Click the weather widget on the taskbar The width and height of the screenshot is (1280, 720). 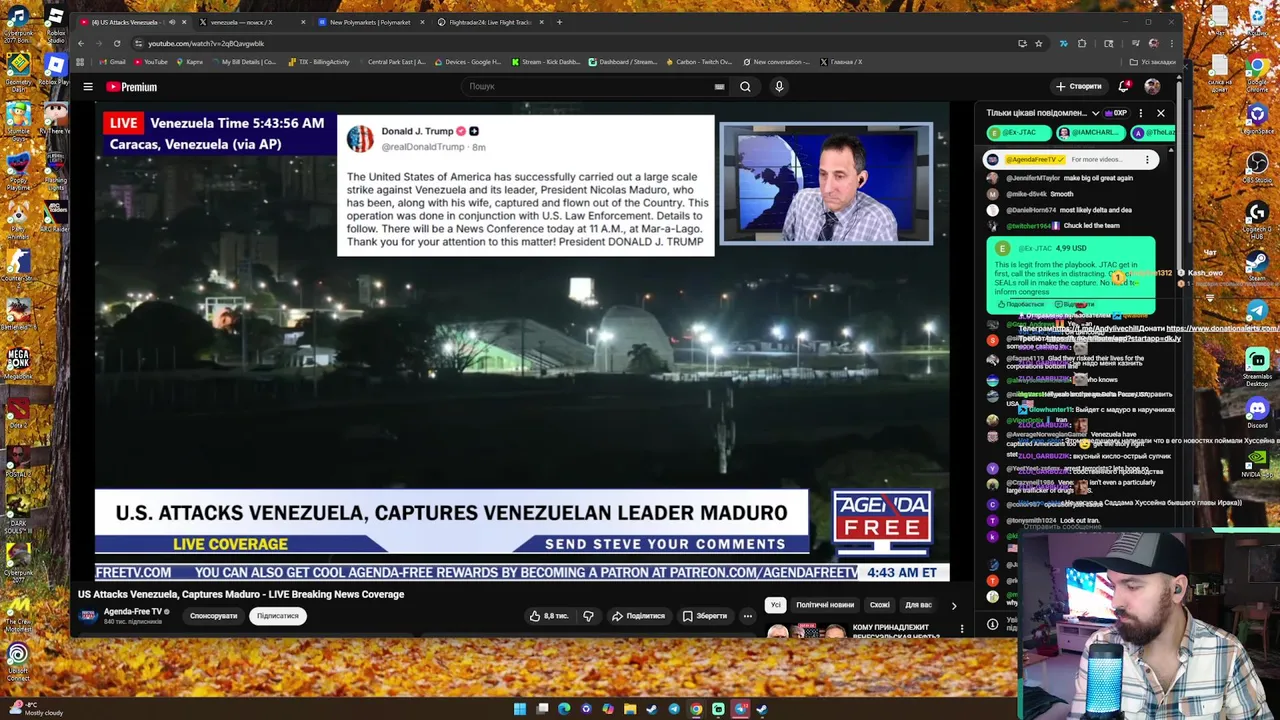click(34, 709)
